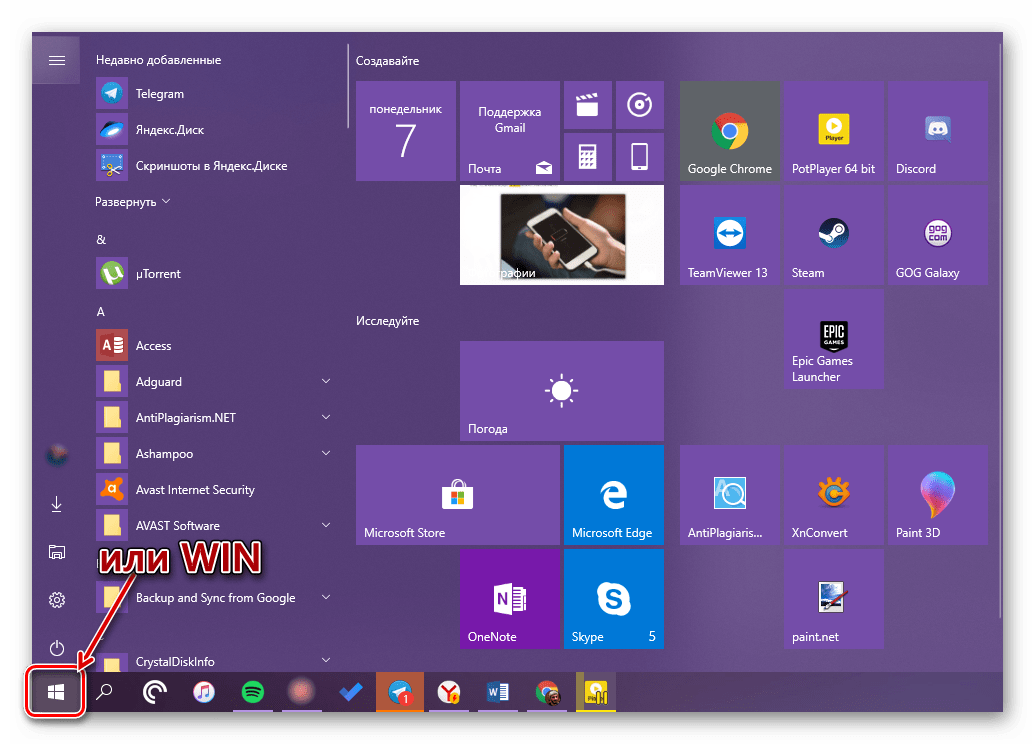Image resolution: width=1035 pixels, height=744 pixels.
Task: Click the Power button in Start sidebar
Action: 57,648
